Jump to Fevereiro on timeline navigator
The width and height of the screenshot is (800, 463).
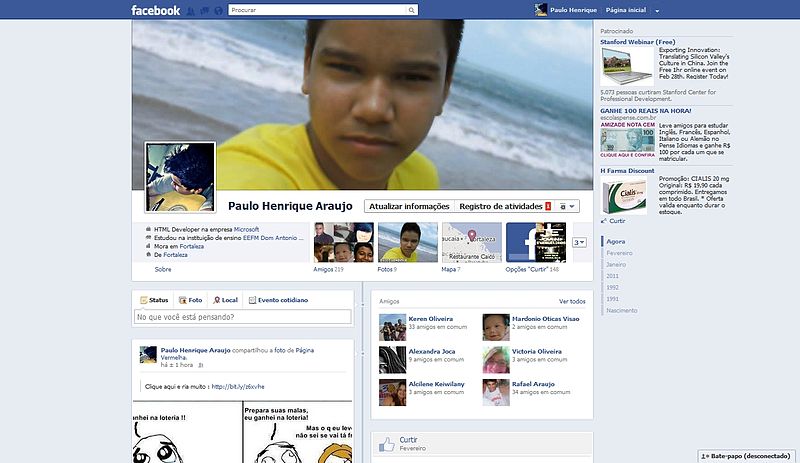point(620,253)
